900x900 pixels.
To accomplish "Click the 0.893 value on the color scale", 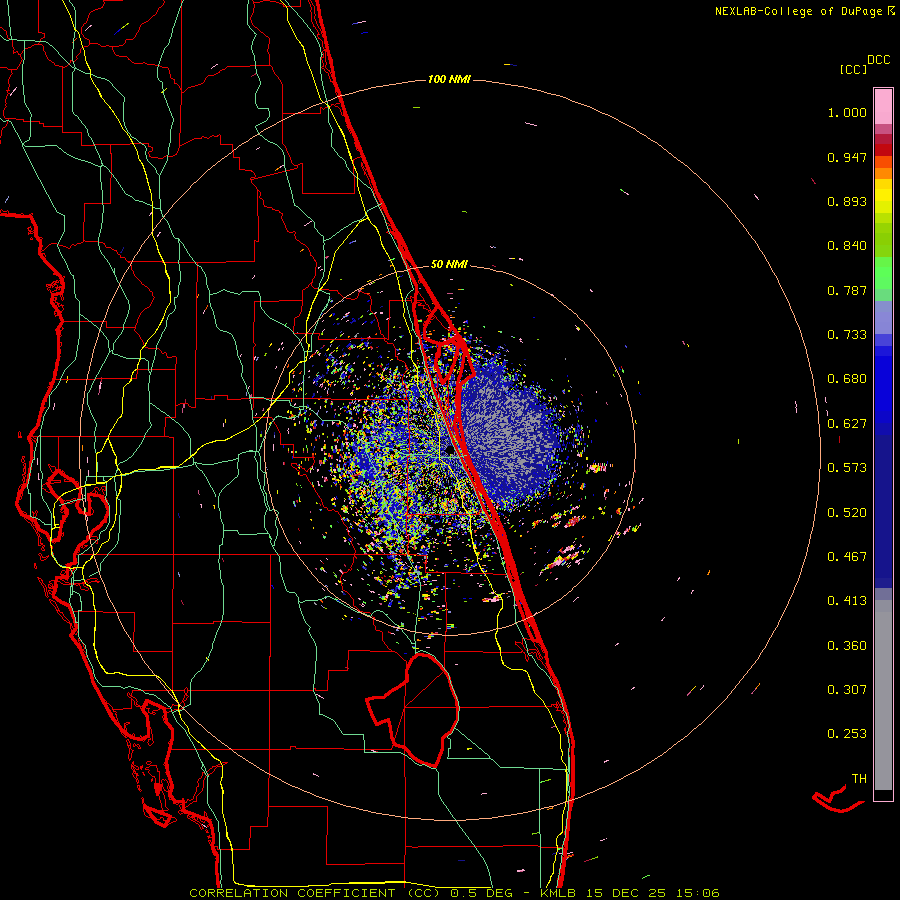I will 847,201.
